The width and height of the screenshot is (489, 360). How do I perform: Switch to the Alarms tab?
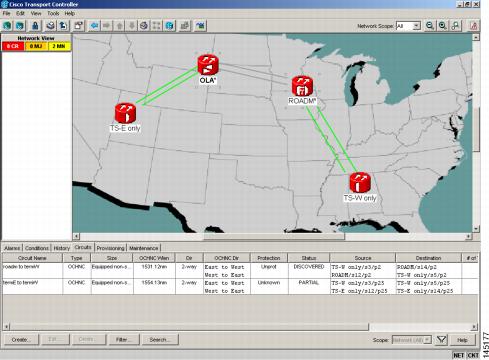[x=12, y=248]
